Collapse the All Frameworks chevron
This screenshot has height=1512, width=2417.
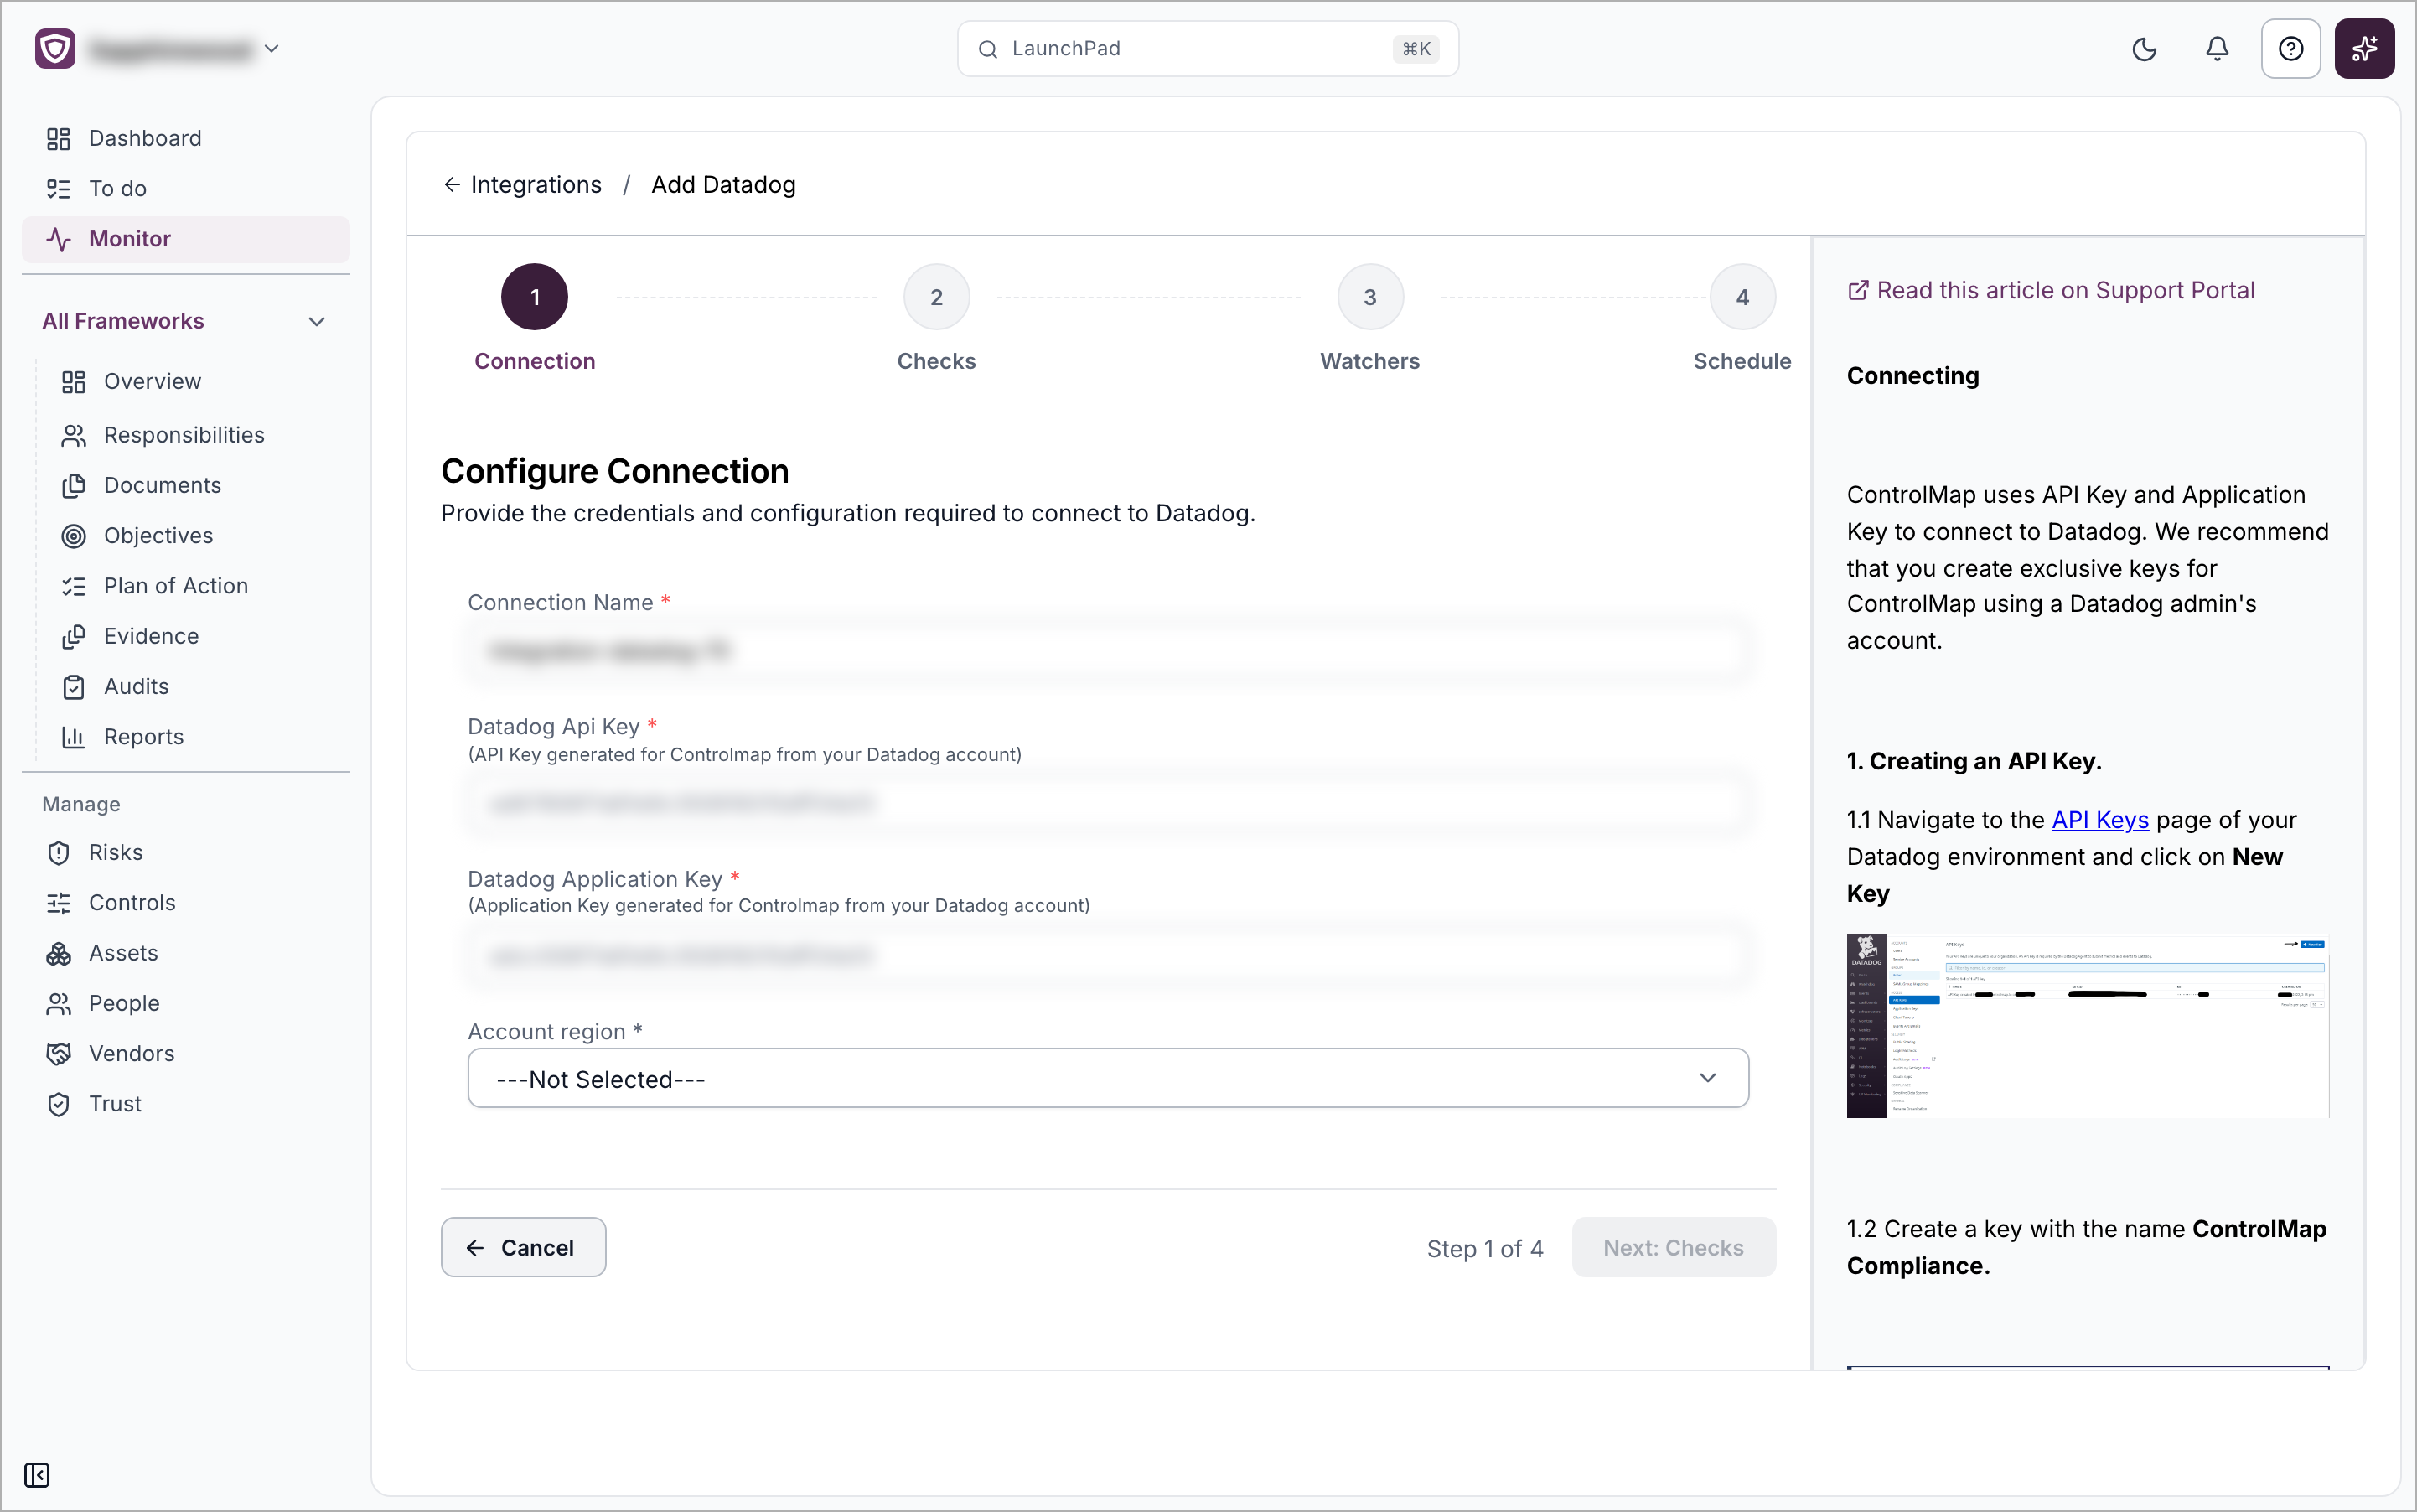317,321
